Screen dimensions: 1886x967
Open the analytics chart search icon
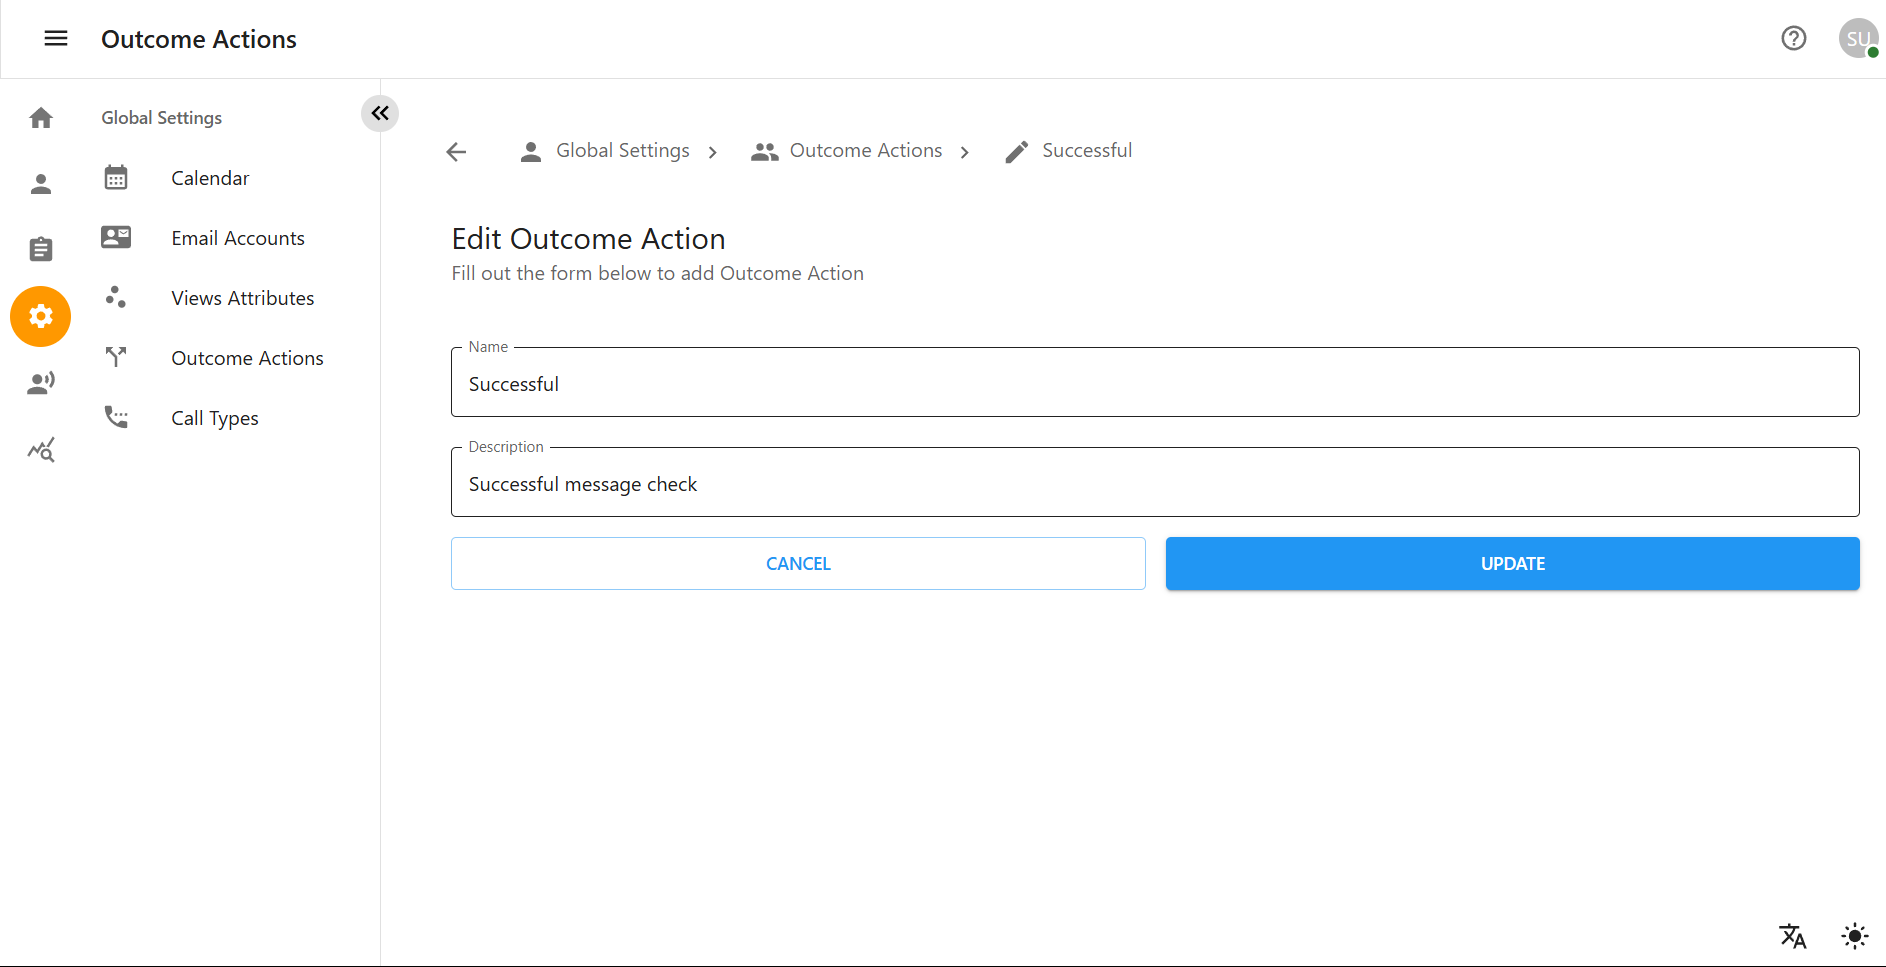(41, 450)
